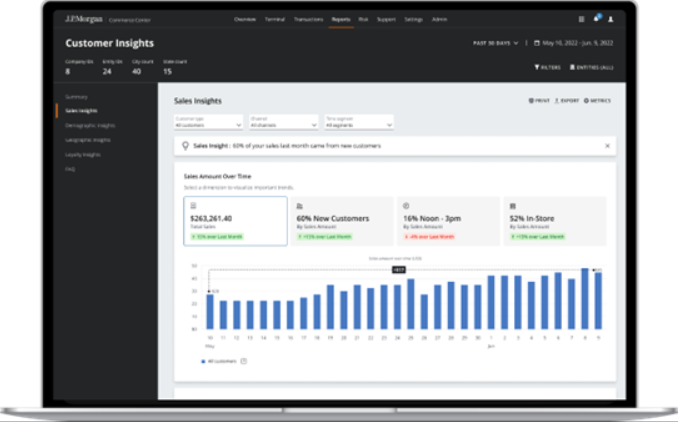Expand the PAST 30 DAYS dropdown
This screenshot has width=678, height=422.
pyautogui.click(x=496, y=43)
